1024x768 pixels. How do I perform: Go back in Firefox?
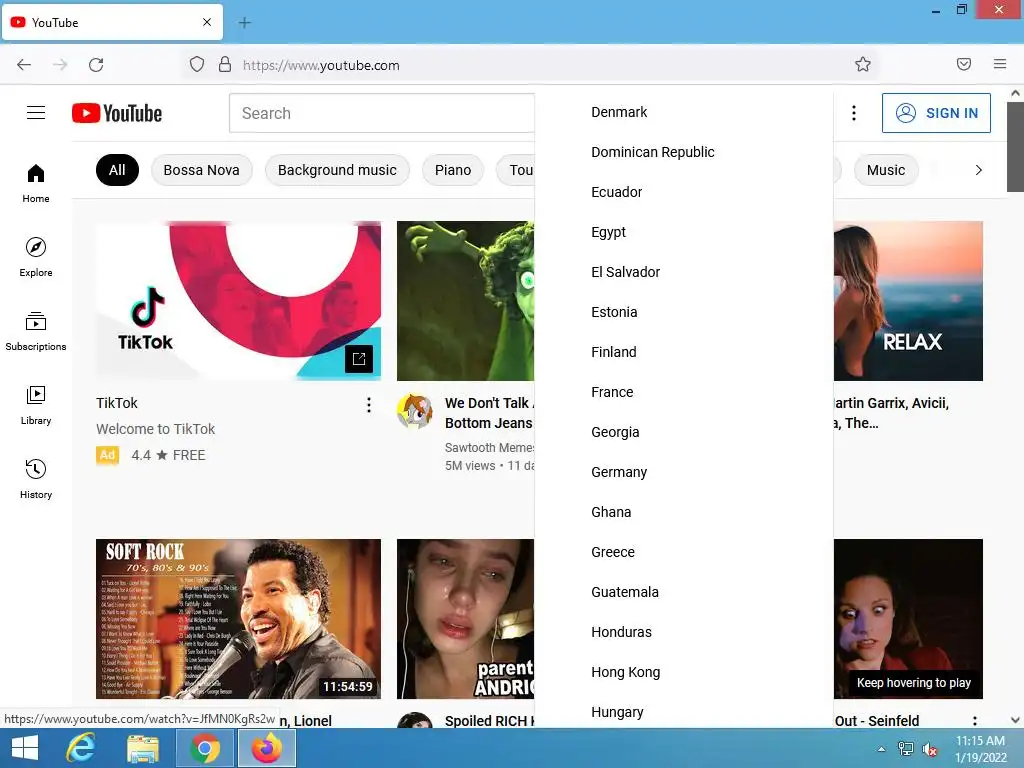click(x=24, y=65)
